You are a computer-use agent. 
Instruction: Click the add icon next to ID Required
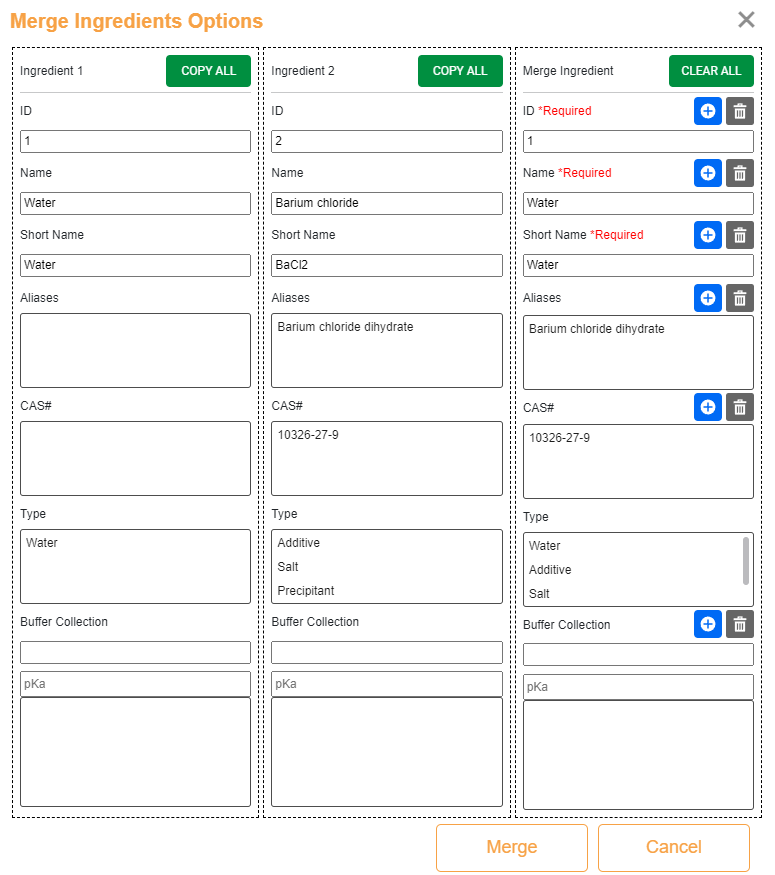pyautogui.click(x=707, y=112)
